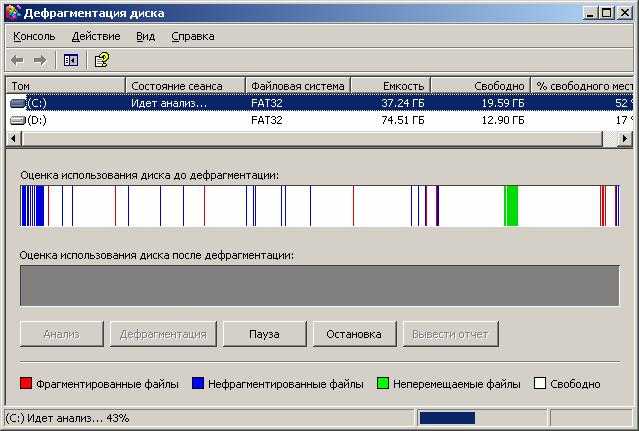Maximize the Дефрагментация диска window
Screen dimensions: 639x431
coord(606,13)
